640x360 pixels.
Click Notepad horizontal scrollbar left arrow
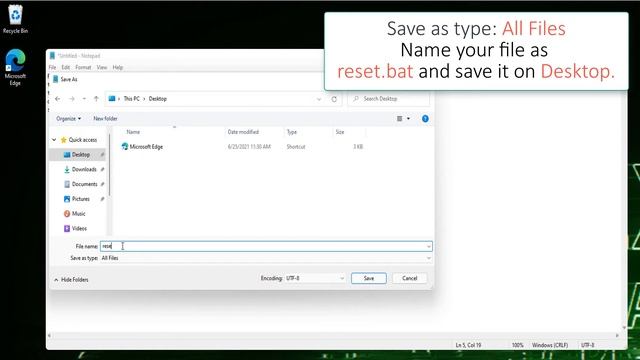(x=49, y=335)
